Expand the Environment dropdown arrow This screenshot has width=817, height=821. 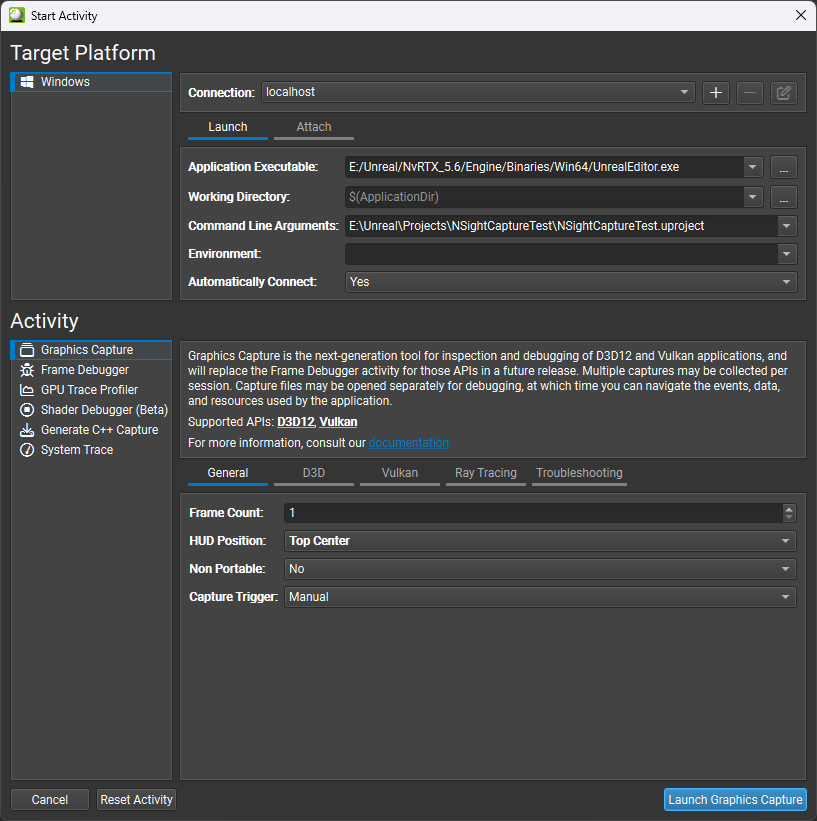[787, 254]
